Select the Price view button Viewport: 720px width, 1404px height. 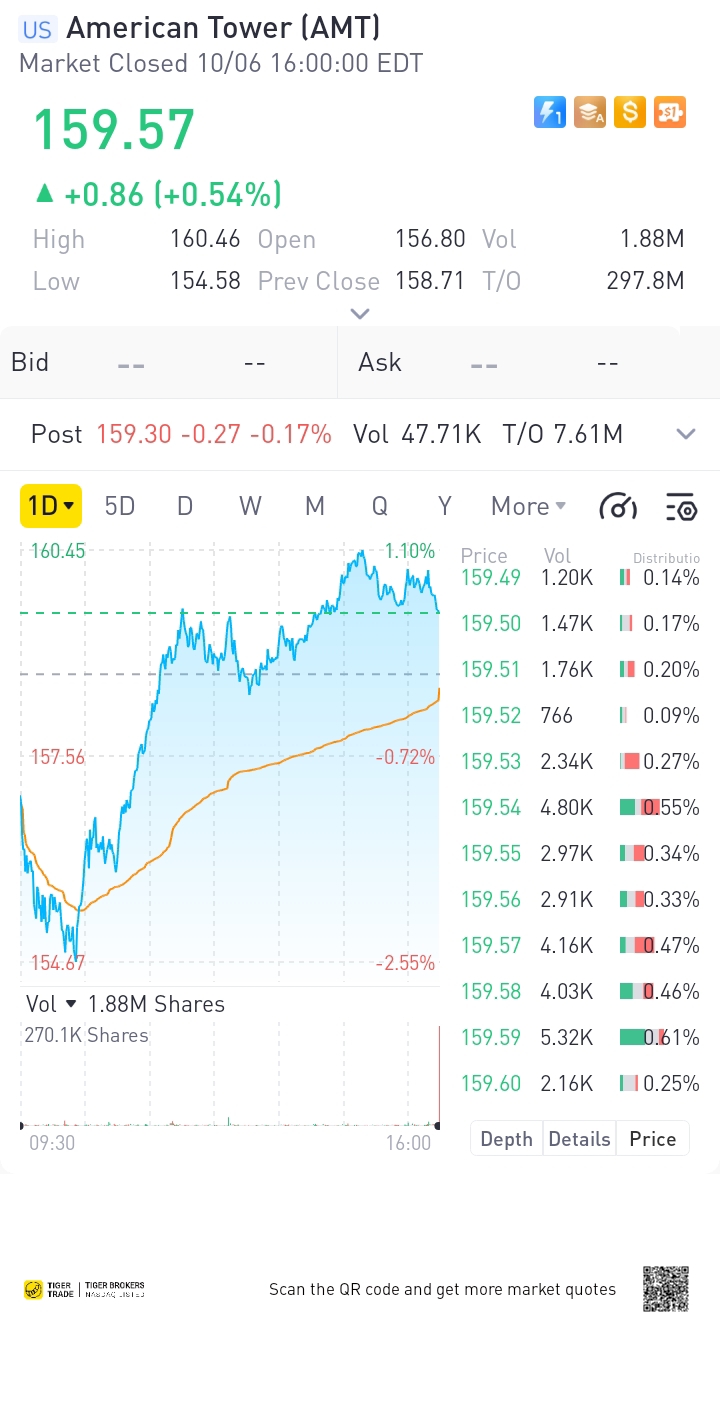652,1139
